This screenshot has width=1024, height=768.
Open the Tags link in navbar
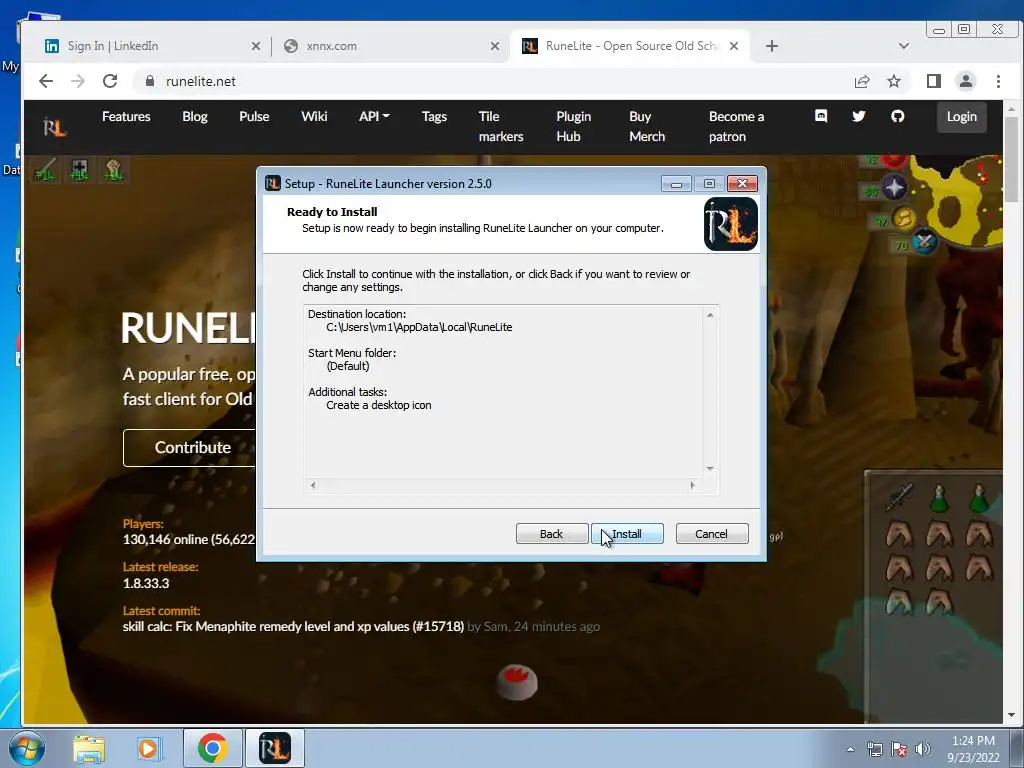(434, 116)
